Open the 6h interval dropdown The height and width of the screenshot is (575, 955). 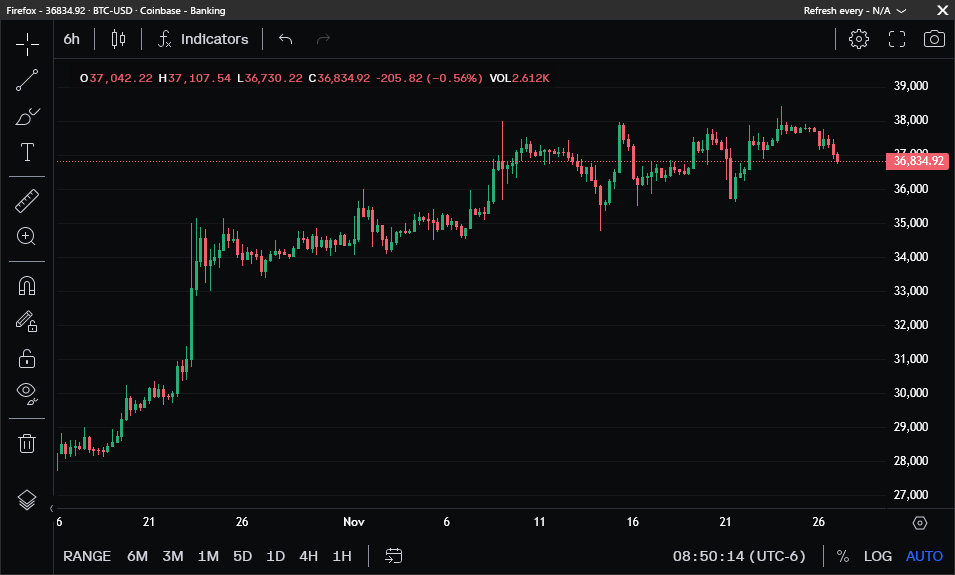tap(72, 39)
